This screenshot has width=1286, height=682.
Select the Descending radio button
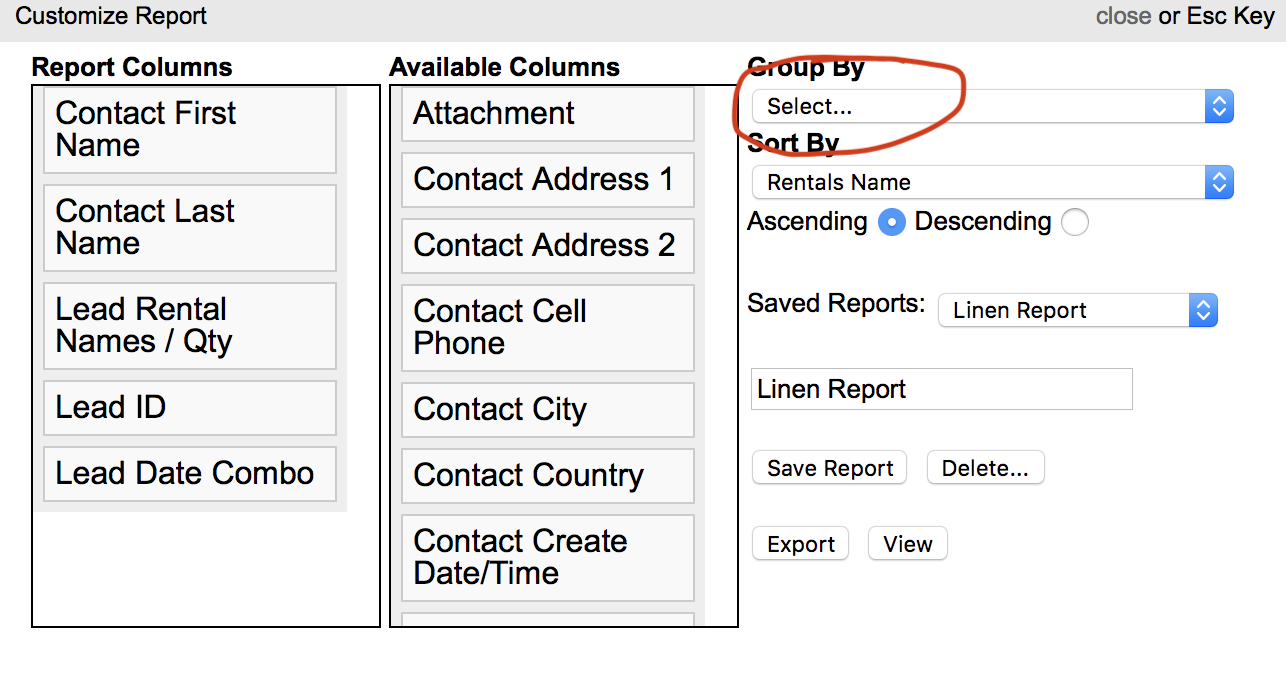[1074, 222]
